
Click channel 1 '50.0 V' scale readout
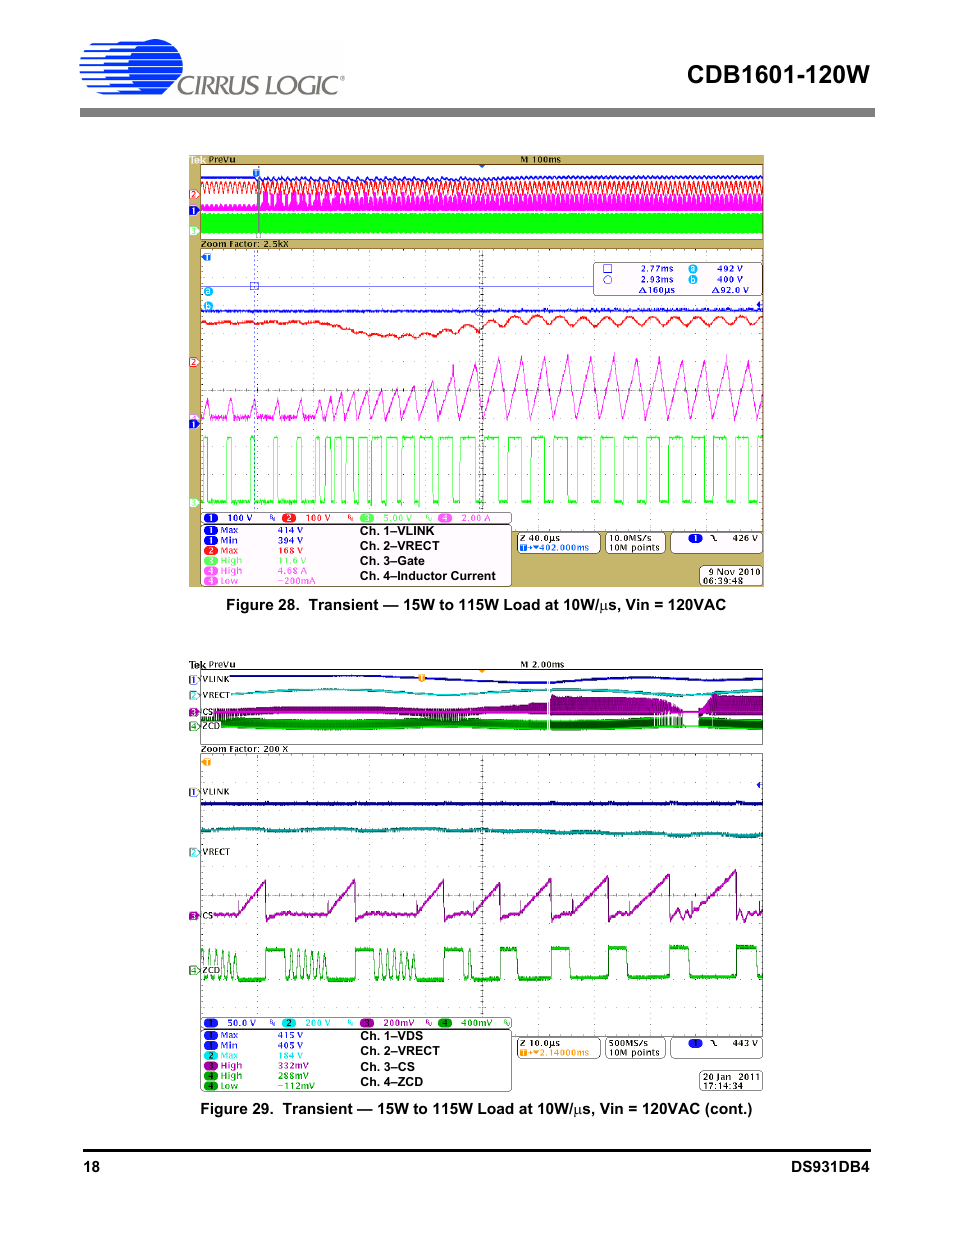coord(241,1023)
